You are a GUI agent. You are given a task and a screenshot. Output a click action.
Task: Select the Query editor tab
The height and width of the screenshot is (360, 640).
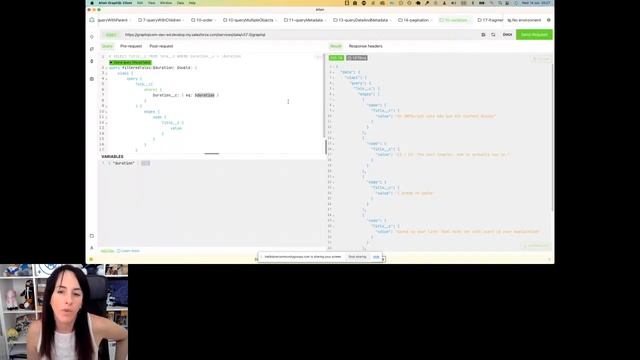click(107, 46)
